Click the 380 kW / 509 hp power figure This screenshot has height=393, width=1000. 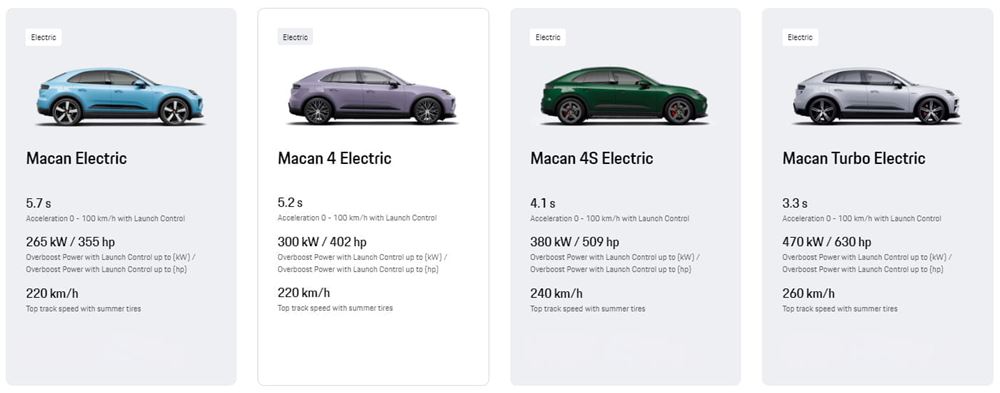(575, 242)
